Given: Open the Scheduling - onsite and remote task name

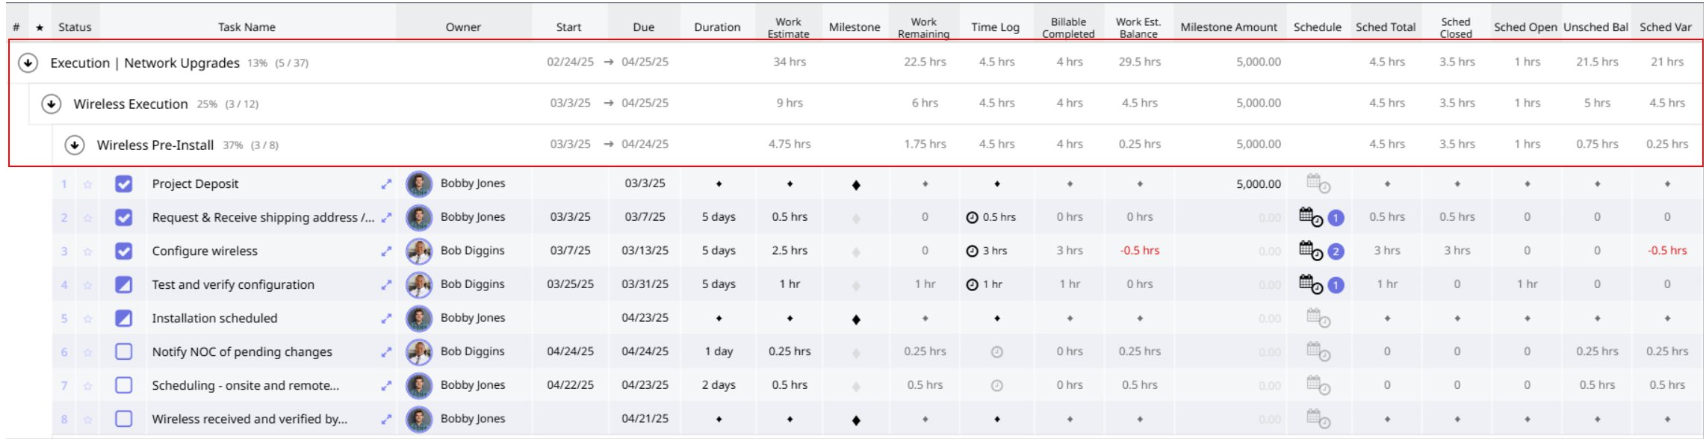Looking at the screenshot, I should point(245,386).
